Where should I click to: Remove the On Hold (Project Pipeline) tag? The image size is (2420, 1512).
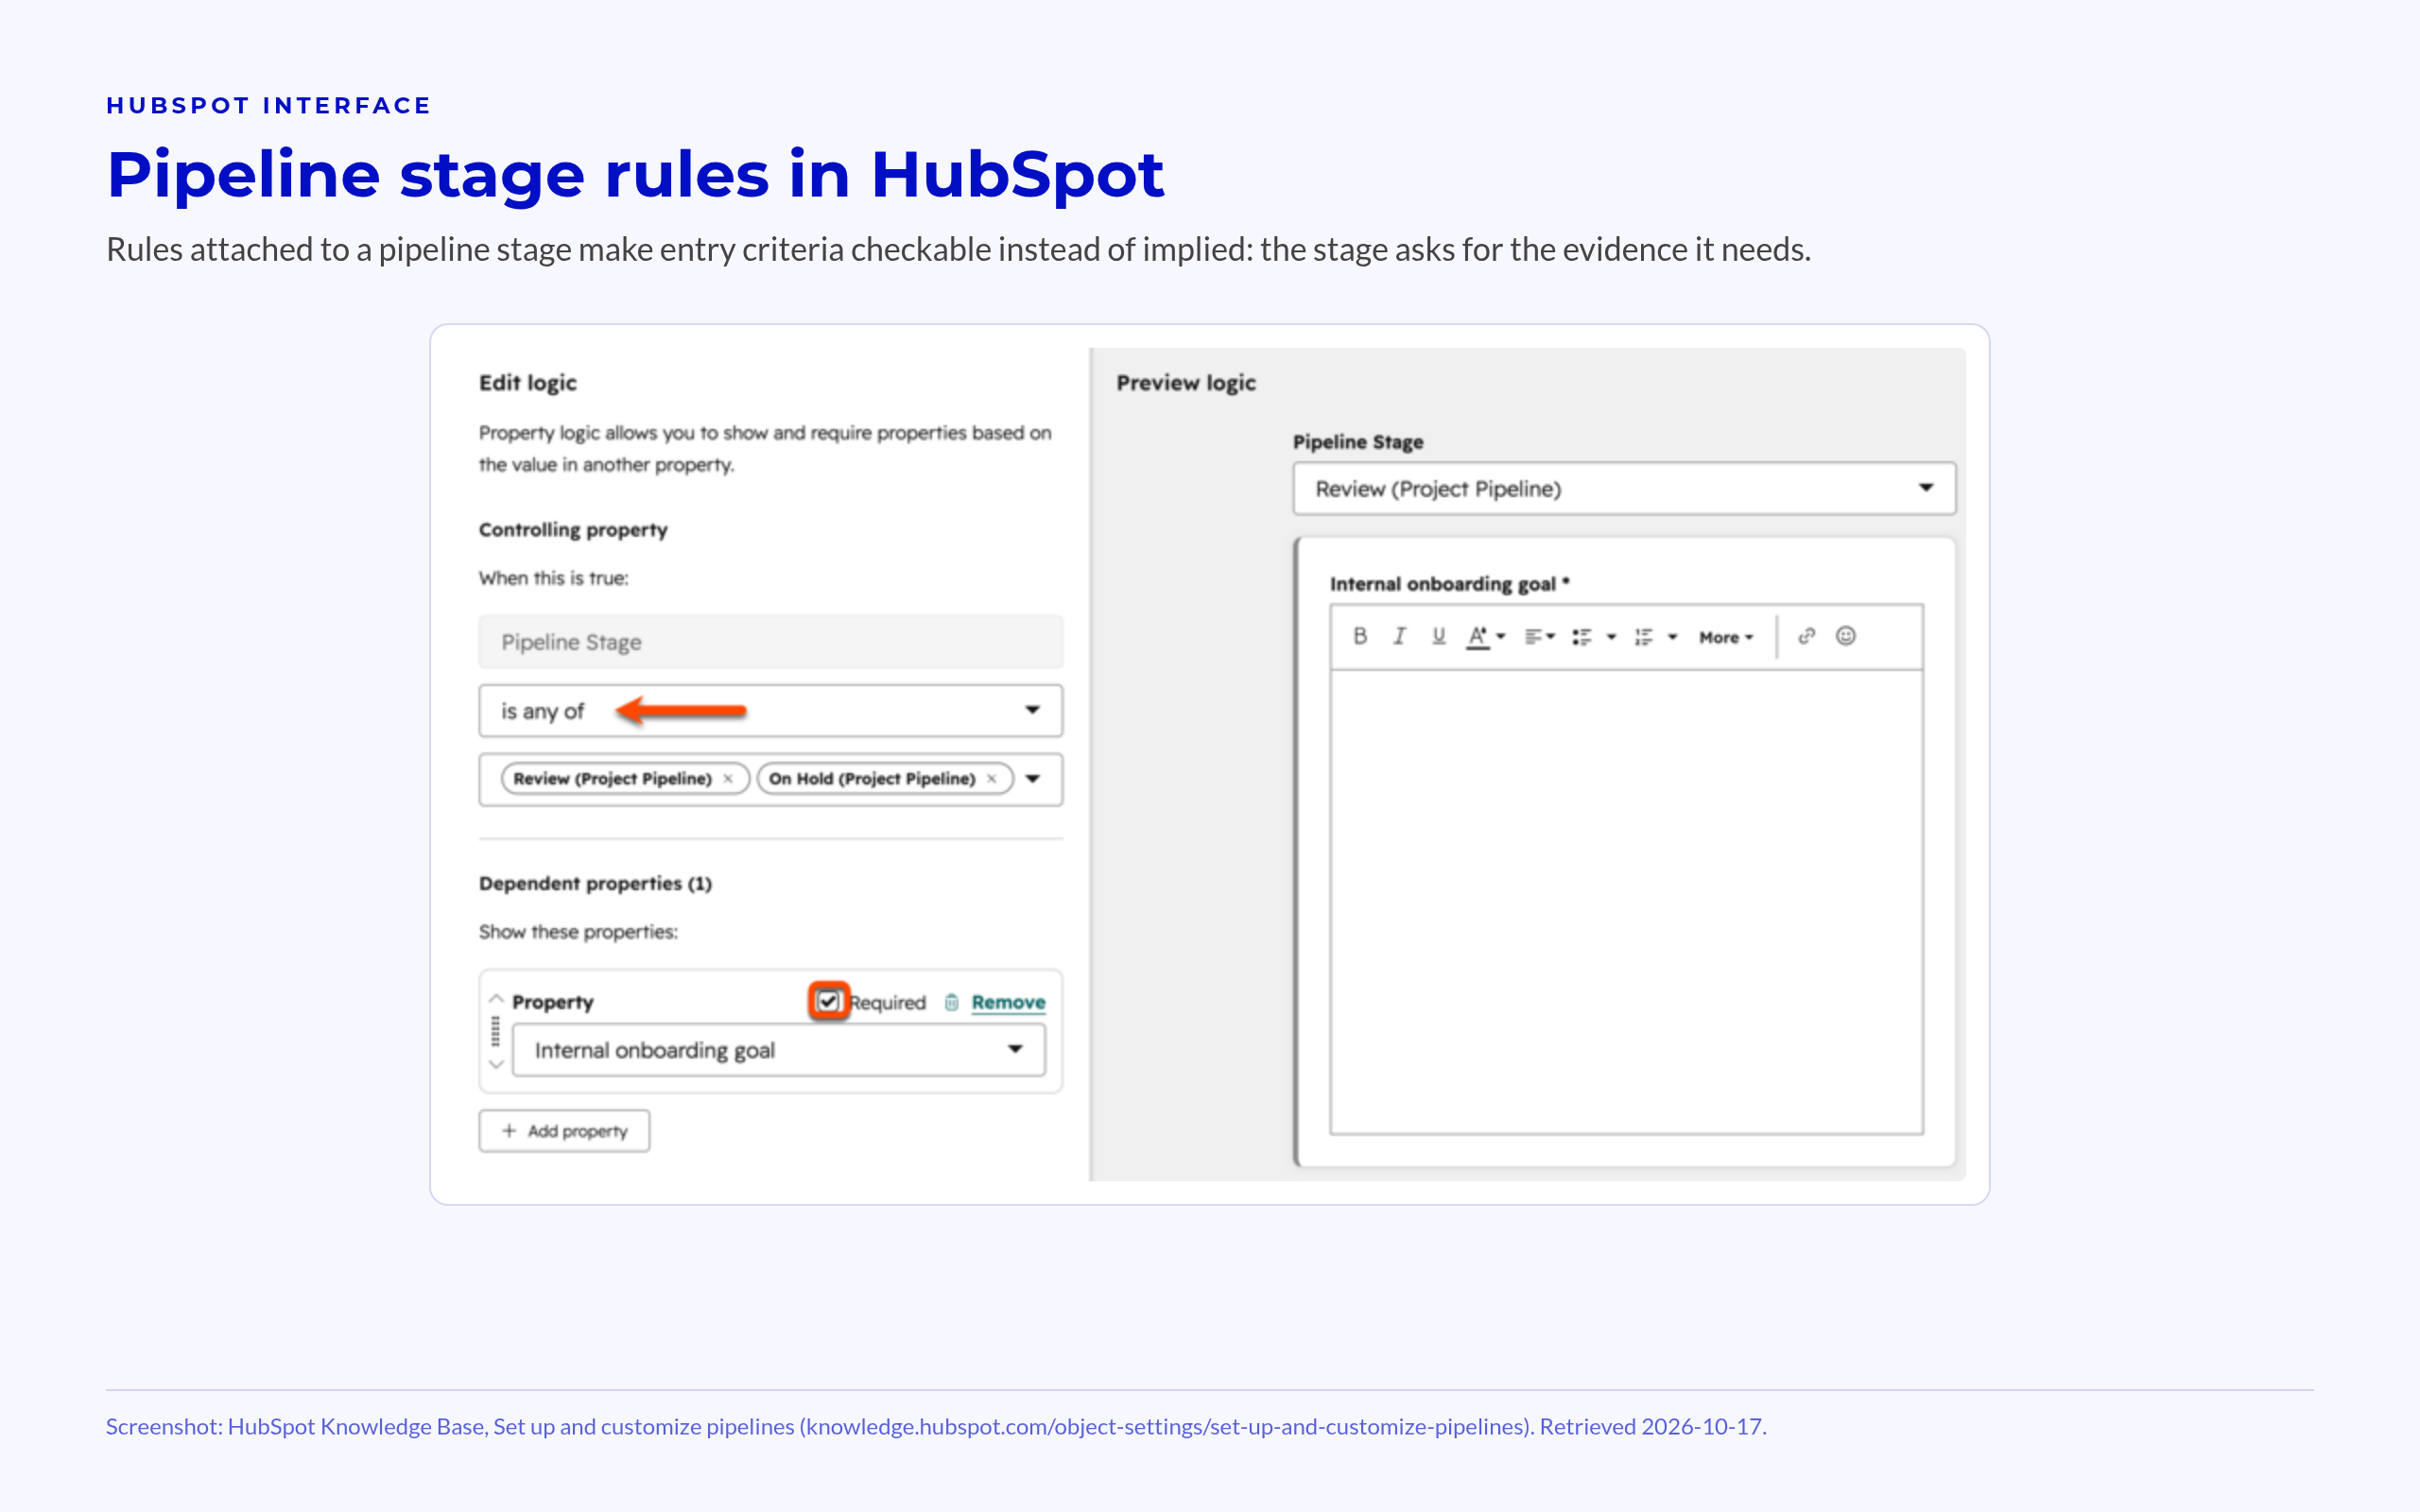coord(992,779)
